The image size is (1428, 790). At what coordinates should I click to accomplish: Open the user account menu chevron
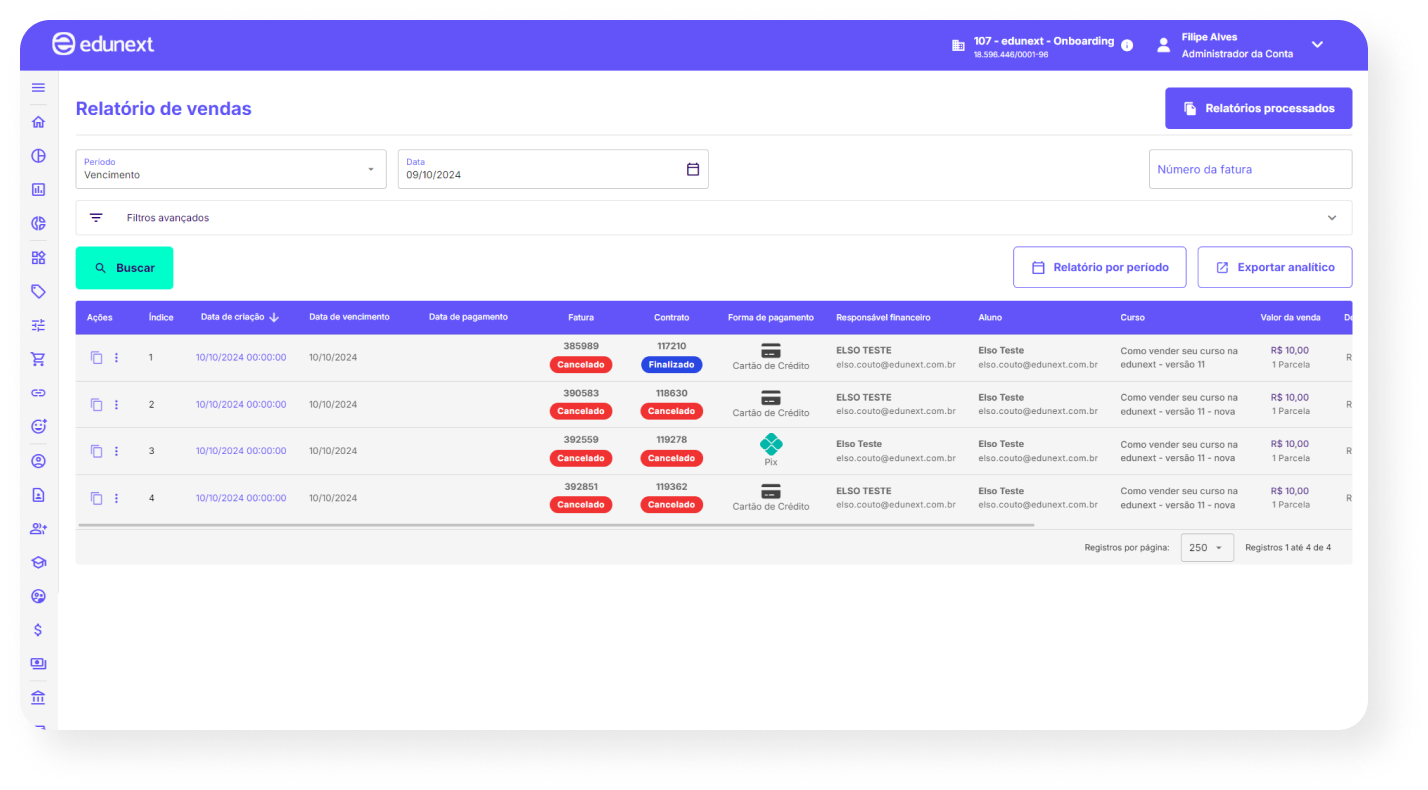1317,44
